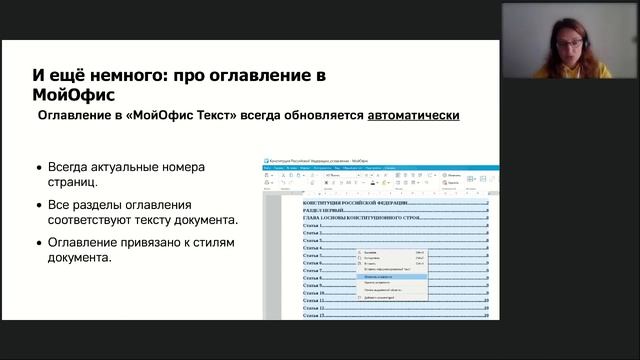Justify text in MyOffice toolbar
The height and width of the screenshot is (360, 640).
[420, 175]
